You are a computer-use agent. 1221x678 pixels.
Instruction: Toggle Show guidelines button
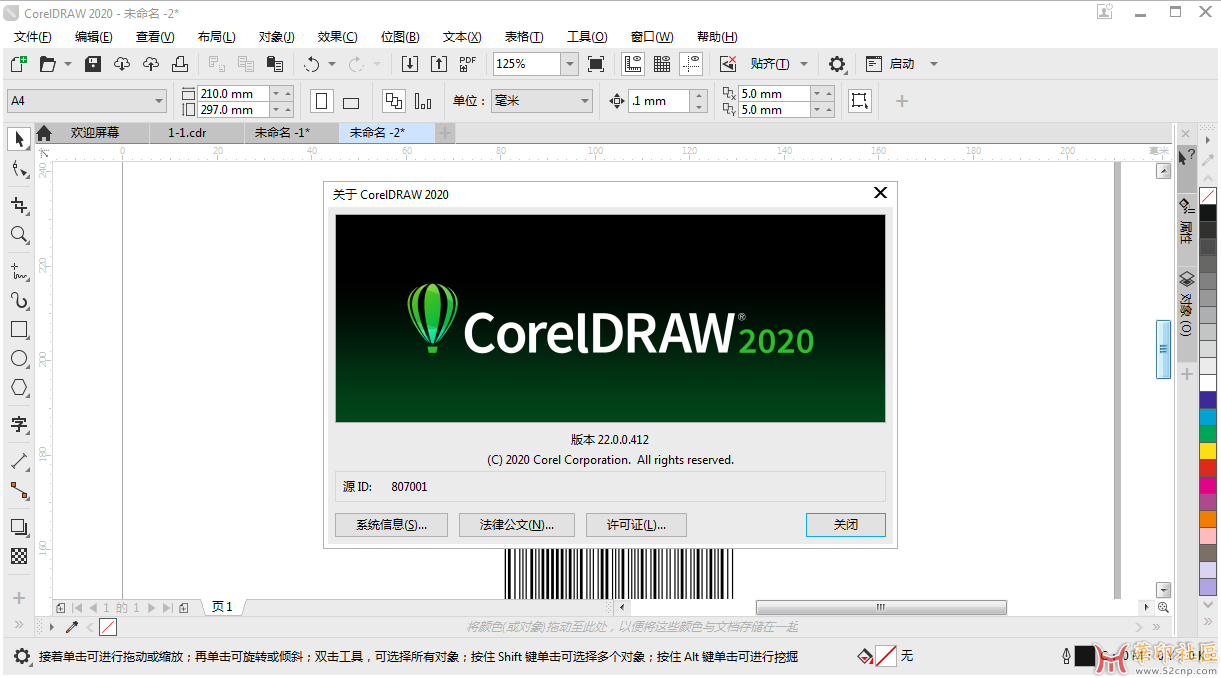(x=691, y=64)
